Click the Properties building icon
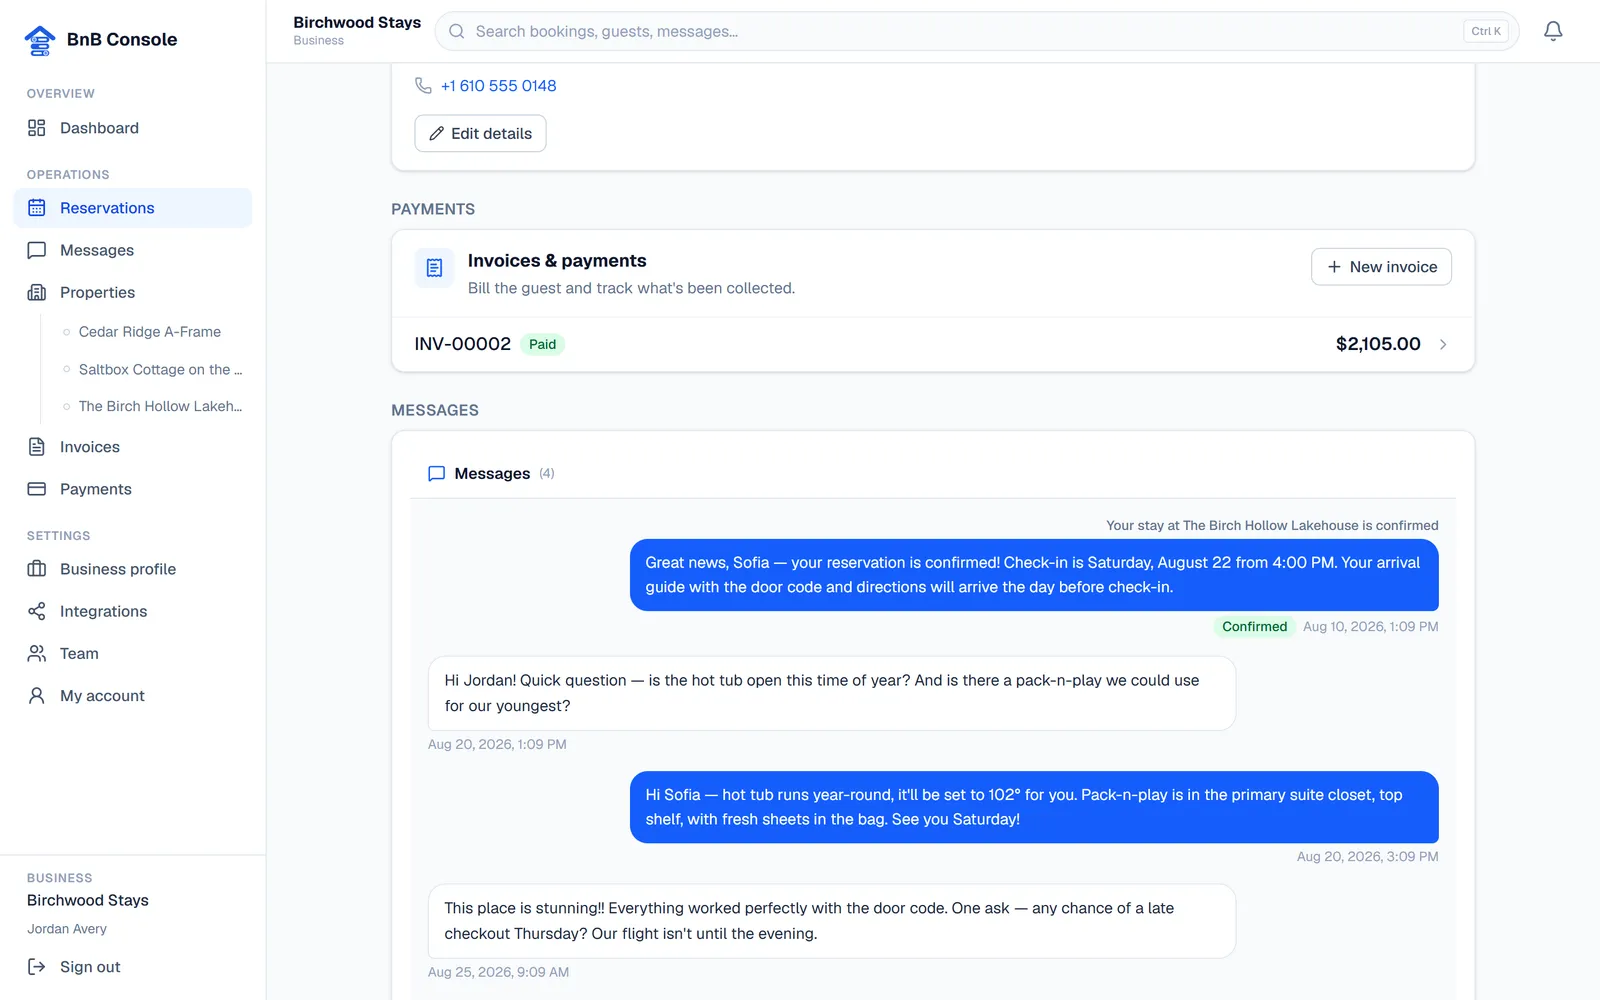Screen dimensions: 1600x1000 [37, 292]
